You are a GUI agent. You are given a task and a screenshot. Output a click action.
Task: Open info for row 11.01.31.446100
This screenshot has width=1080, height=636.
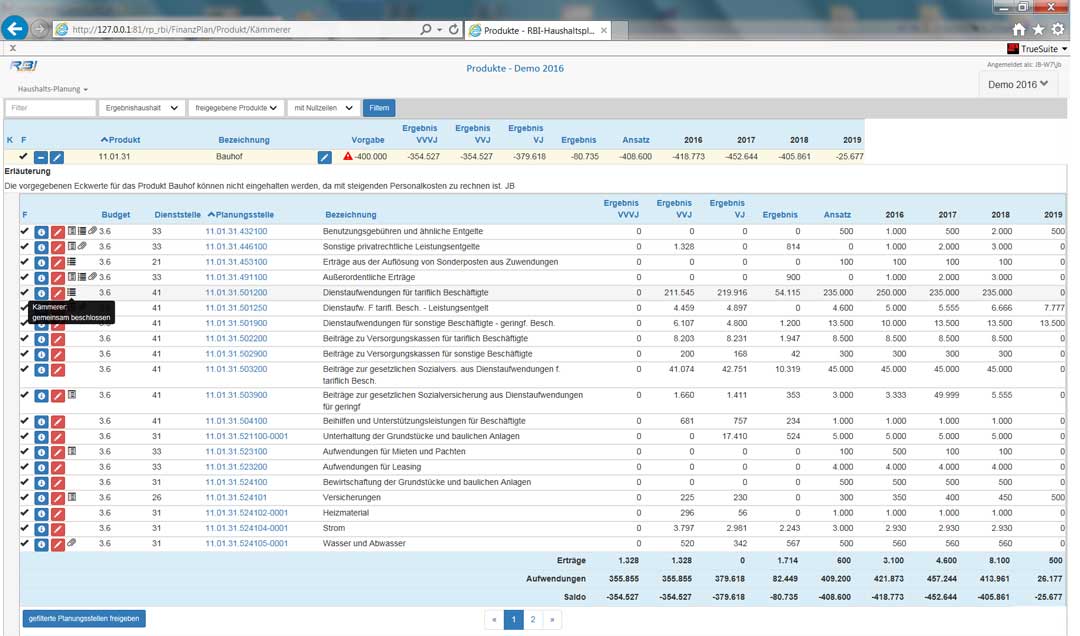[x=41, y=247]
